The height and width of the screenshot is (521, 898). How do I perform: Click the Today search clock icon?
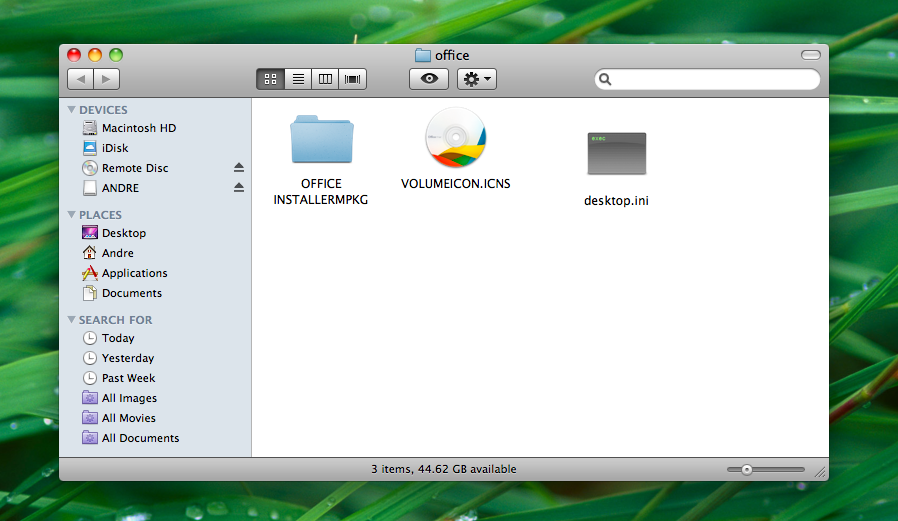click(x=89, y=338)
